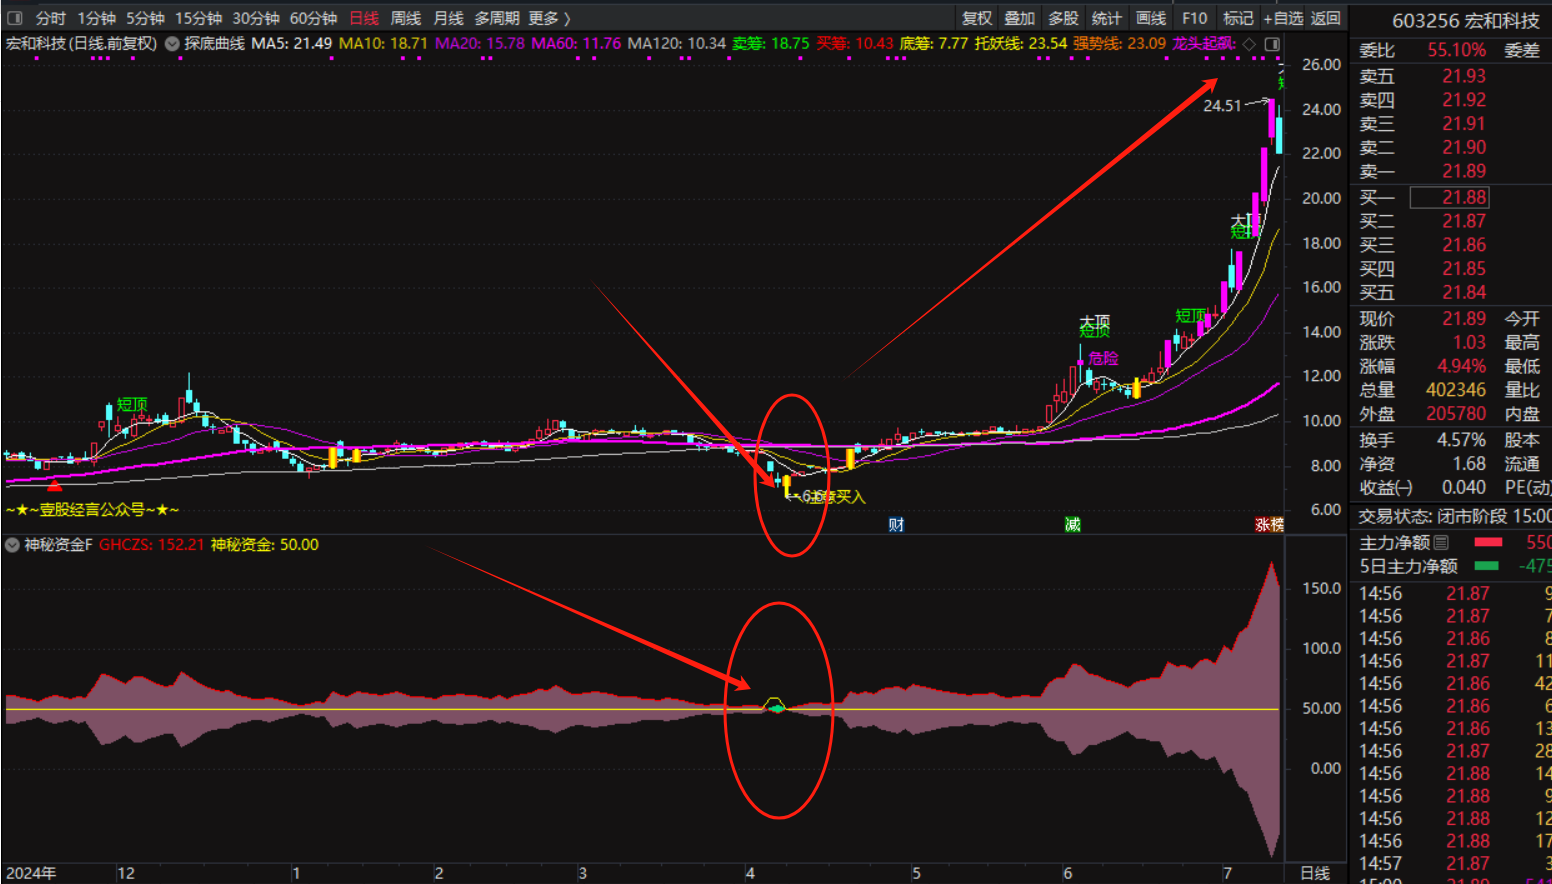Expand 更多 timeframe options

549,18
